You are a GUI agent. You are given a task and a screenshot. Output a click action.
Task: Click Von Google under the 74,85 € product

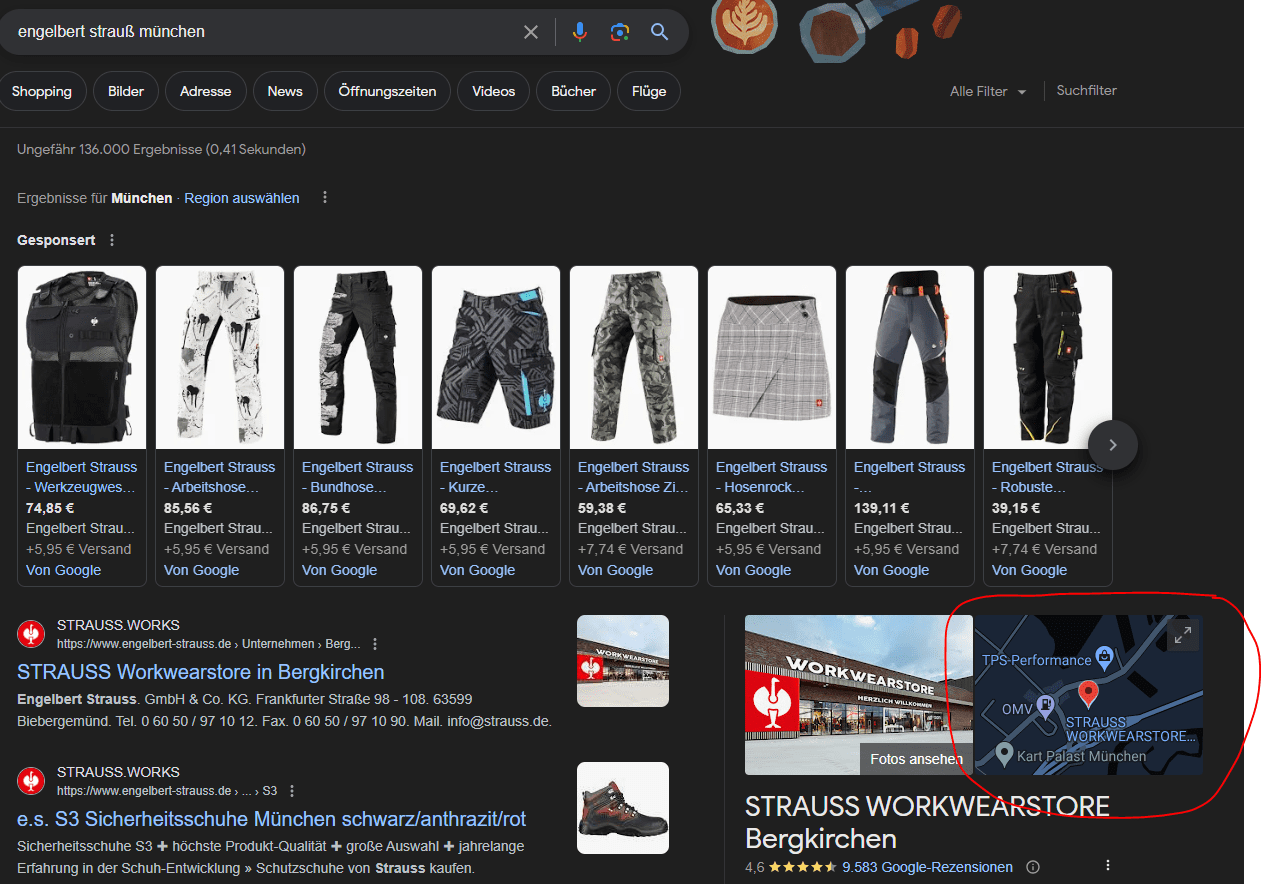pyautogui.click(x=64, y=570)
